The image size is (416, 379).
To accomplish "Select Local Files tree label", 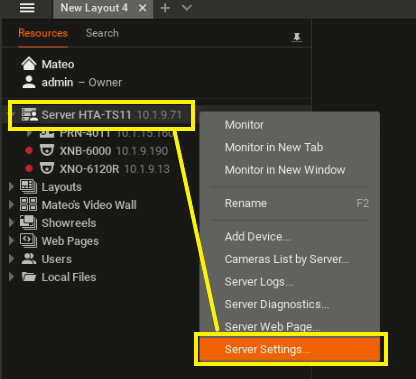I will [69, 277].
